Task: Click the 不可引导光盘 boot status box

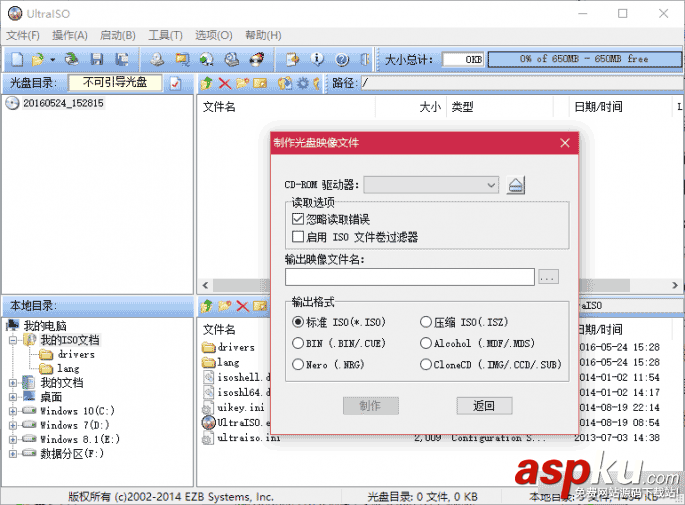Action: click(x=115, y=82)
